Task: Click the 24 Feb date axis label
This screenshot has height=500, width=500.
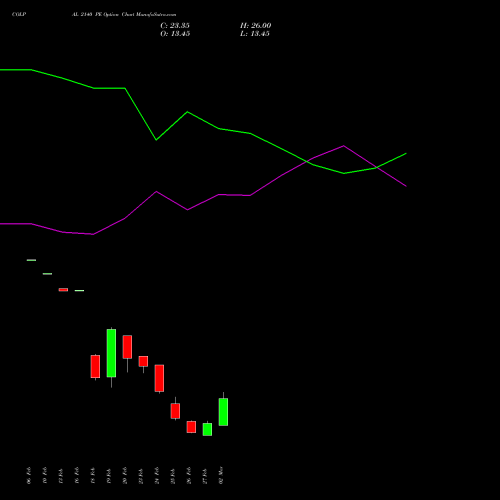Action: pos(157,475)
